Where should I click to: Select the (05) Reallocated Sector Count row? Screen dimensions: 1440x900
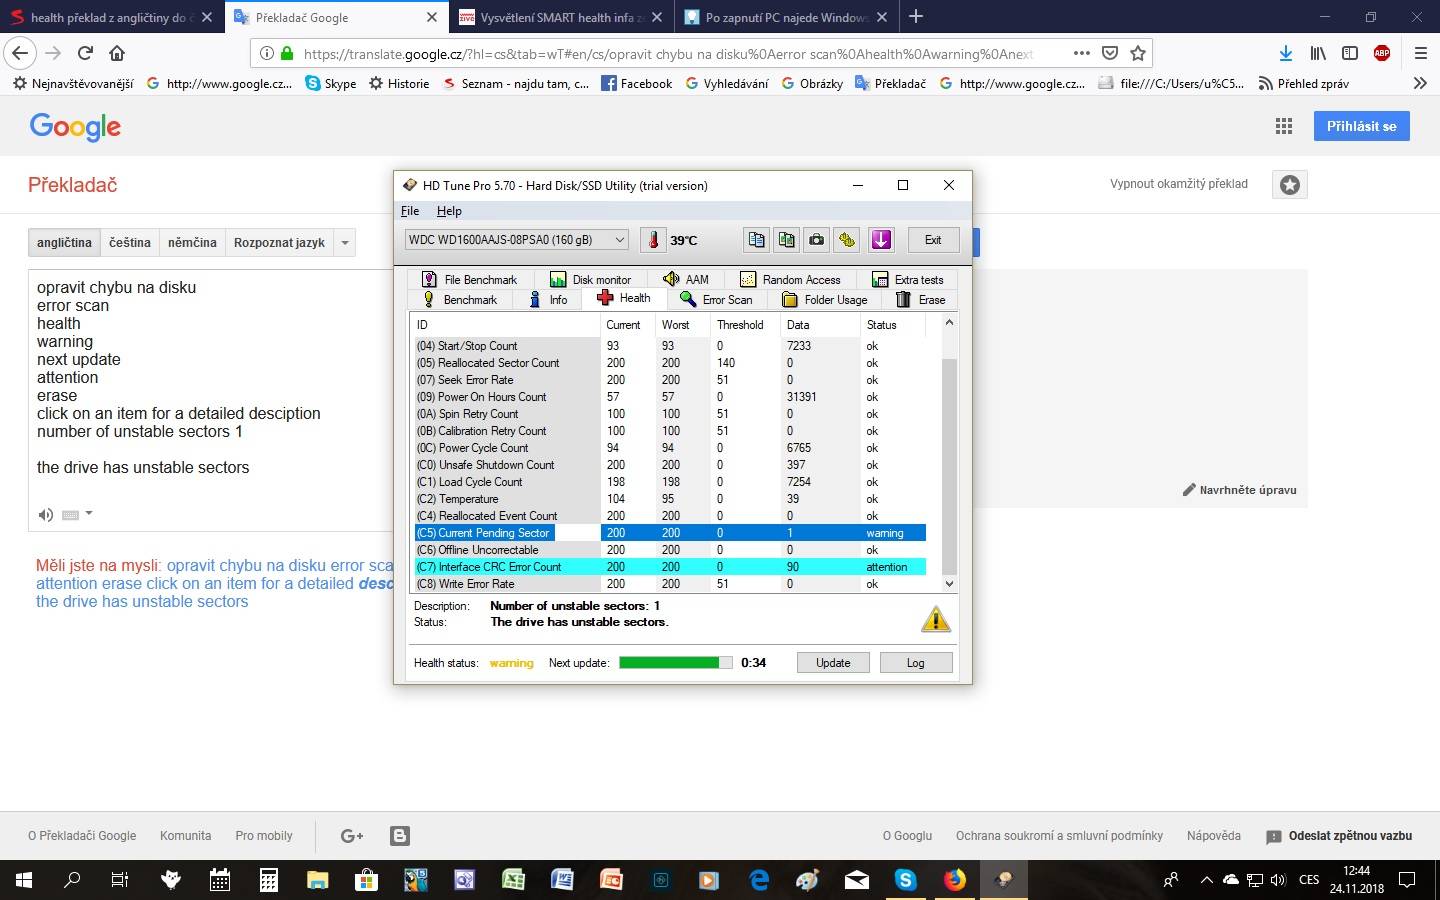[670, 363]
